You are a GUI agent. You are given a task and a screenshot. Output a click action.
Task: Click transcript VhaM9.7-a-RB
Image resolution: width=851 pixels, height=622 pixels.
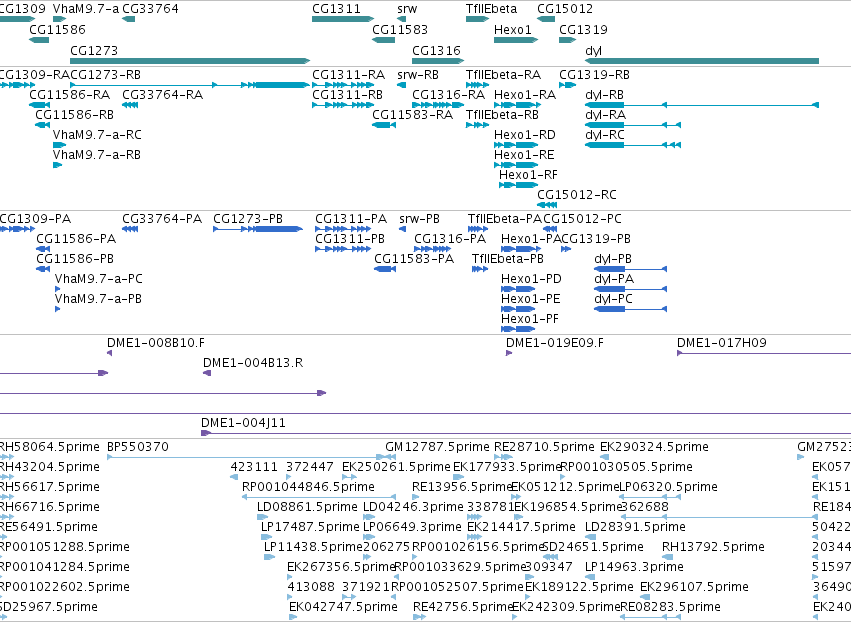click(58, 165)
